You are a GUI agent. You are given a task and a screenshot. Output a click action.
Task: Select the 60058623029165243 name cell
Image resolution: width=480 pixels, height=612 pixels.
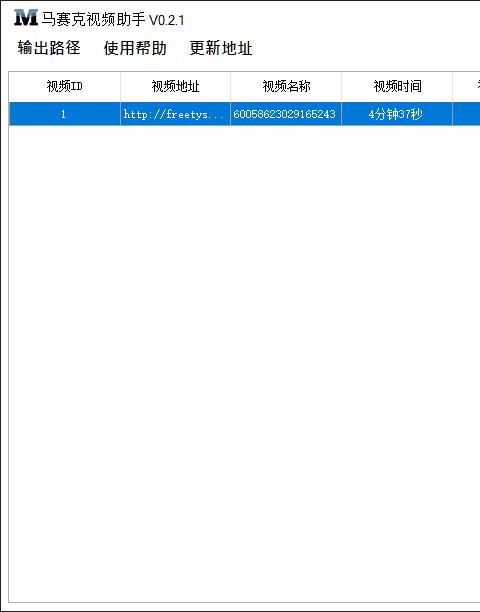click(286, 114)
